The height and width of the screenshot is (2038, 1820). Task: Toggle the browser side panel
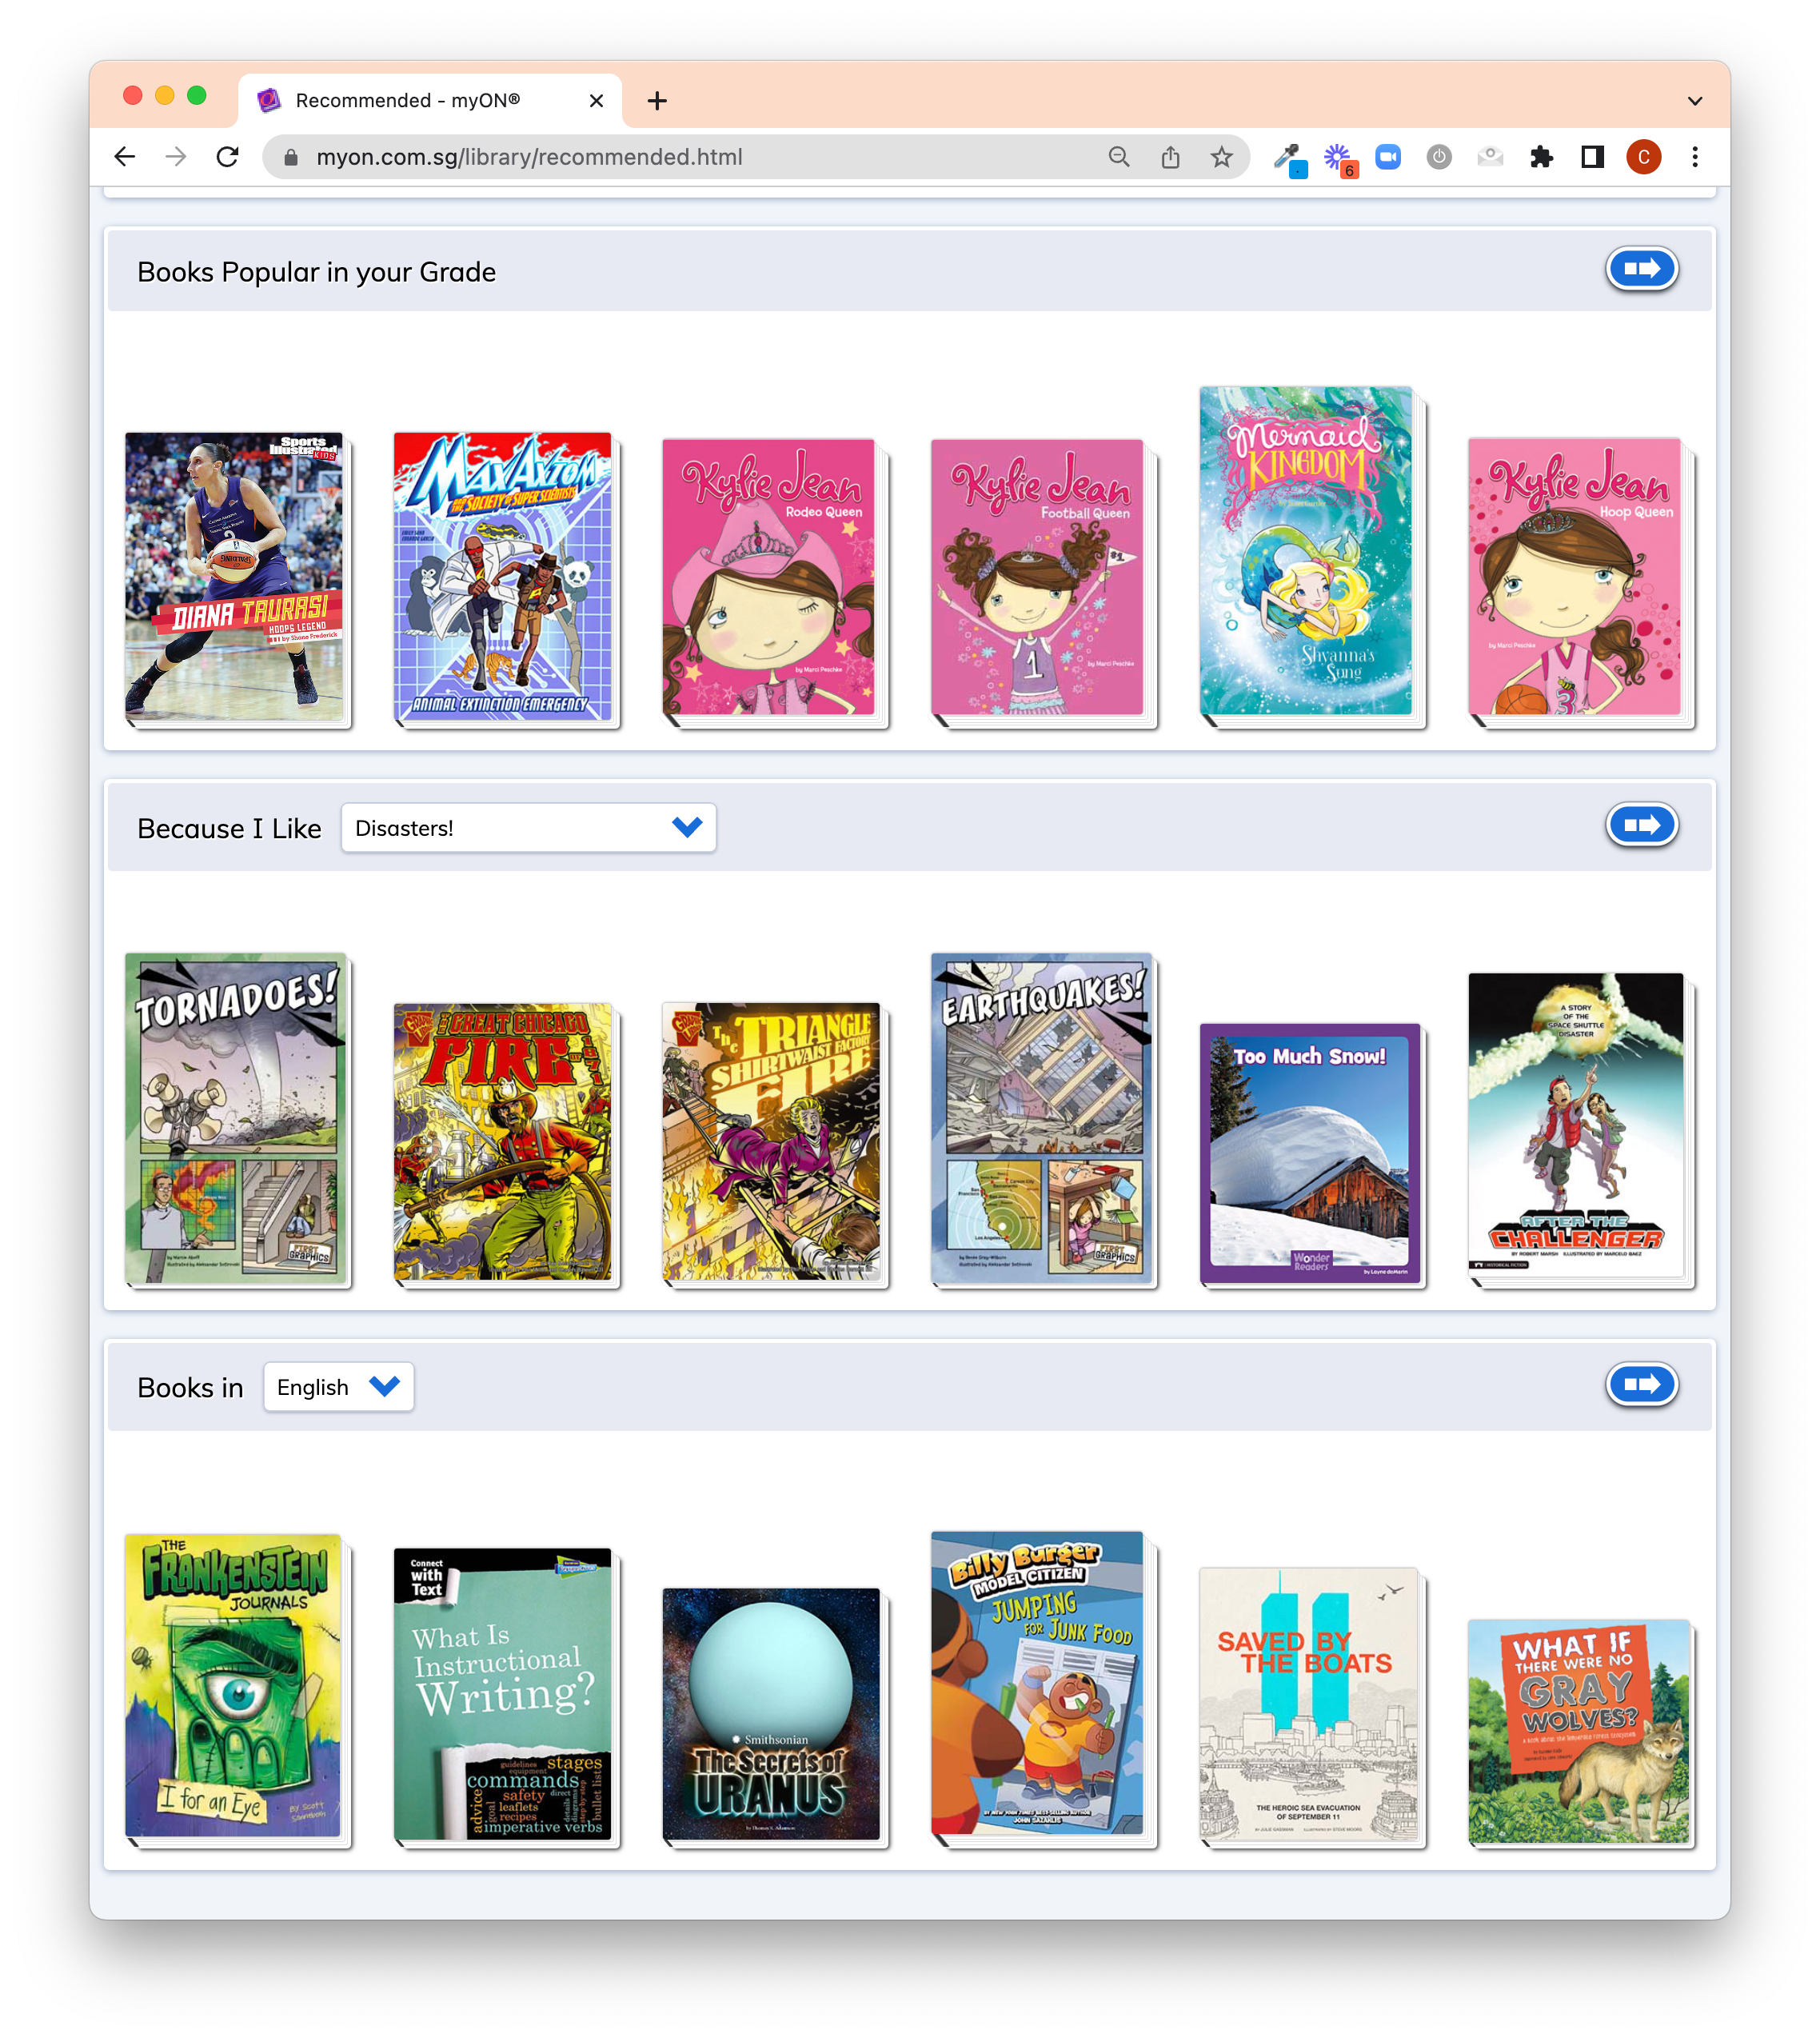[1592, 157]
